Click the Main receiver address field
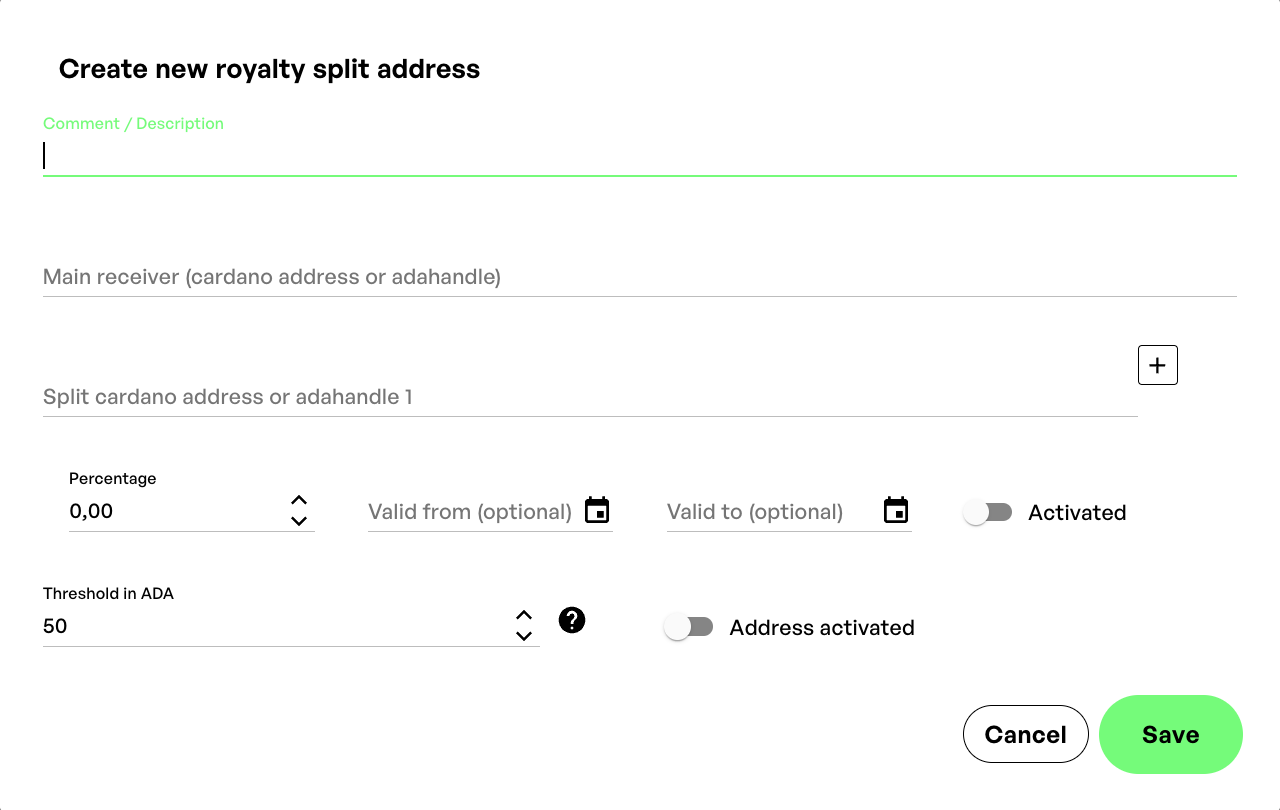The width and height of the screenshot is (1280, 810). click(640, 277)
